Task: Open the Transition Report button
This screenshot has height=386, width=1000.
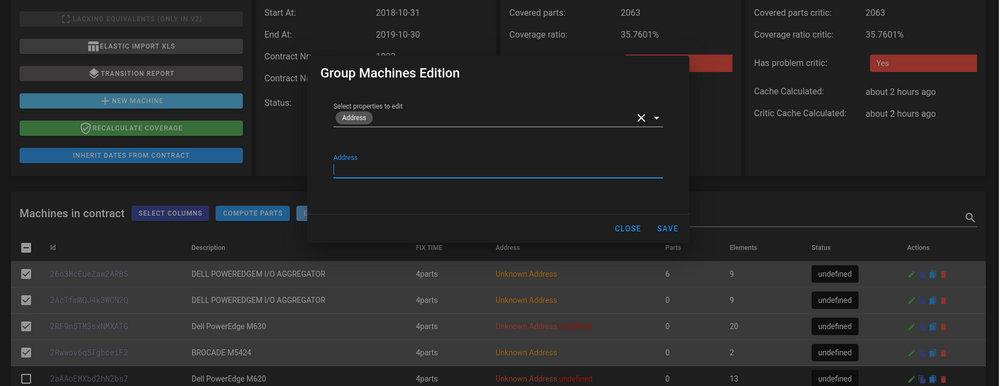Action: (x=131, y=73)
